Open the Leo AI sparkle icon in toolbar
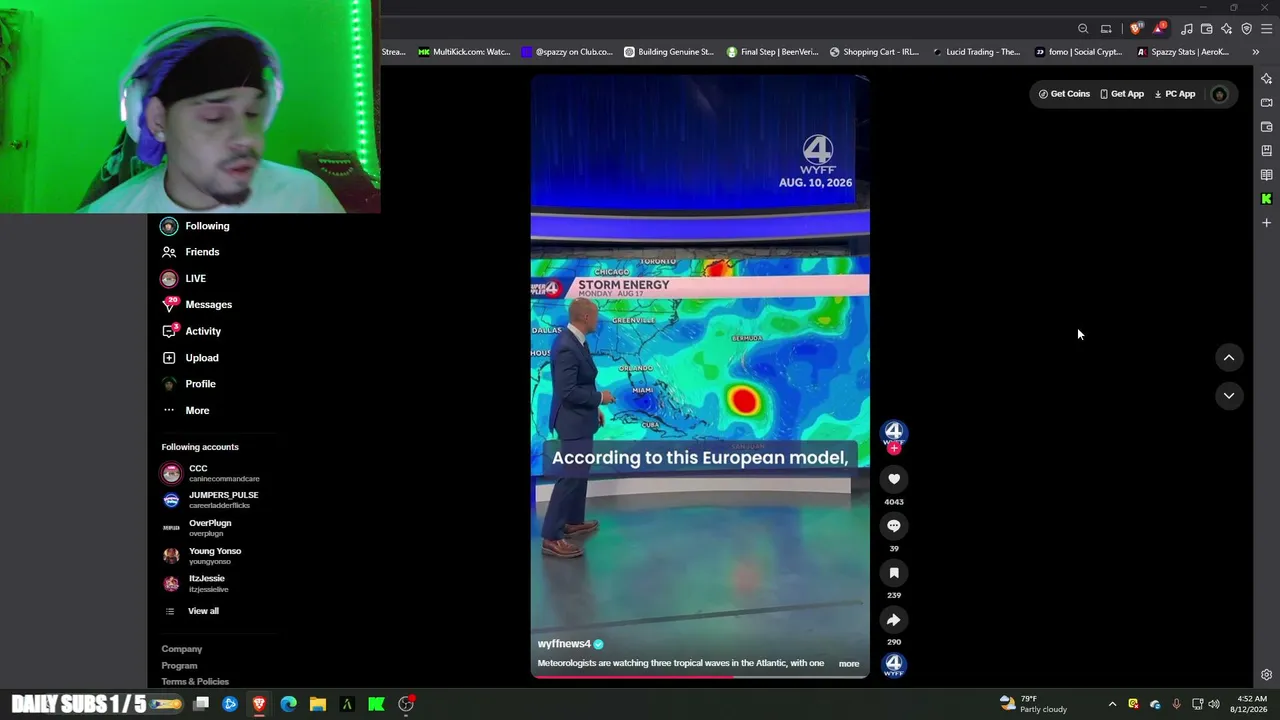This screenshot has width=1280, height=720. (1227, 29)
